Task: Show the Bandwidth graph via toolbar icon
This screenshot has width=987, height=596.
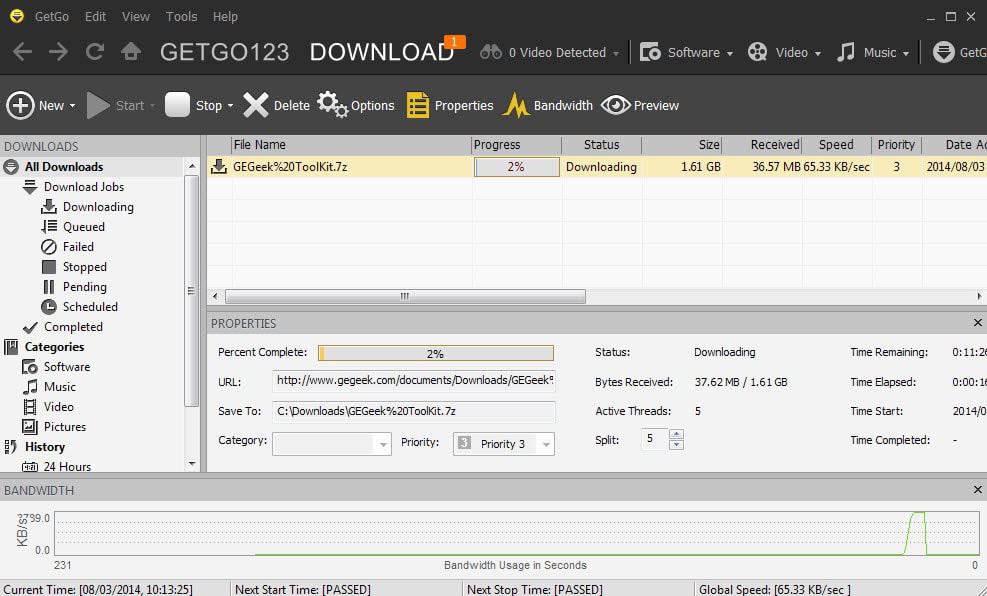Action: click(x=516, y=105)
